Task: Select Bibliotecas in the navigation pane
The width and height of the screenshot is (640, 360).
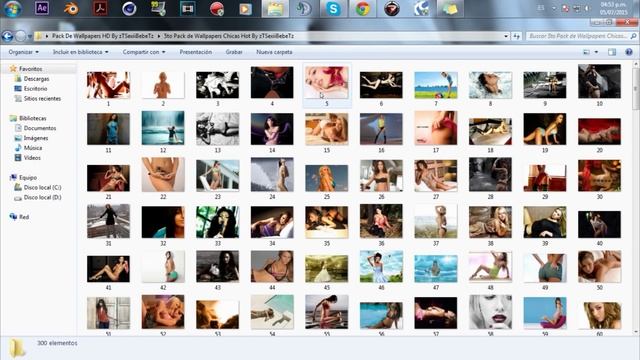Action: [x=33, y=118]
